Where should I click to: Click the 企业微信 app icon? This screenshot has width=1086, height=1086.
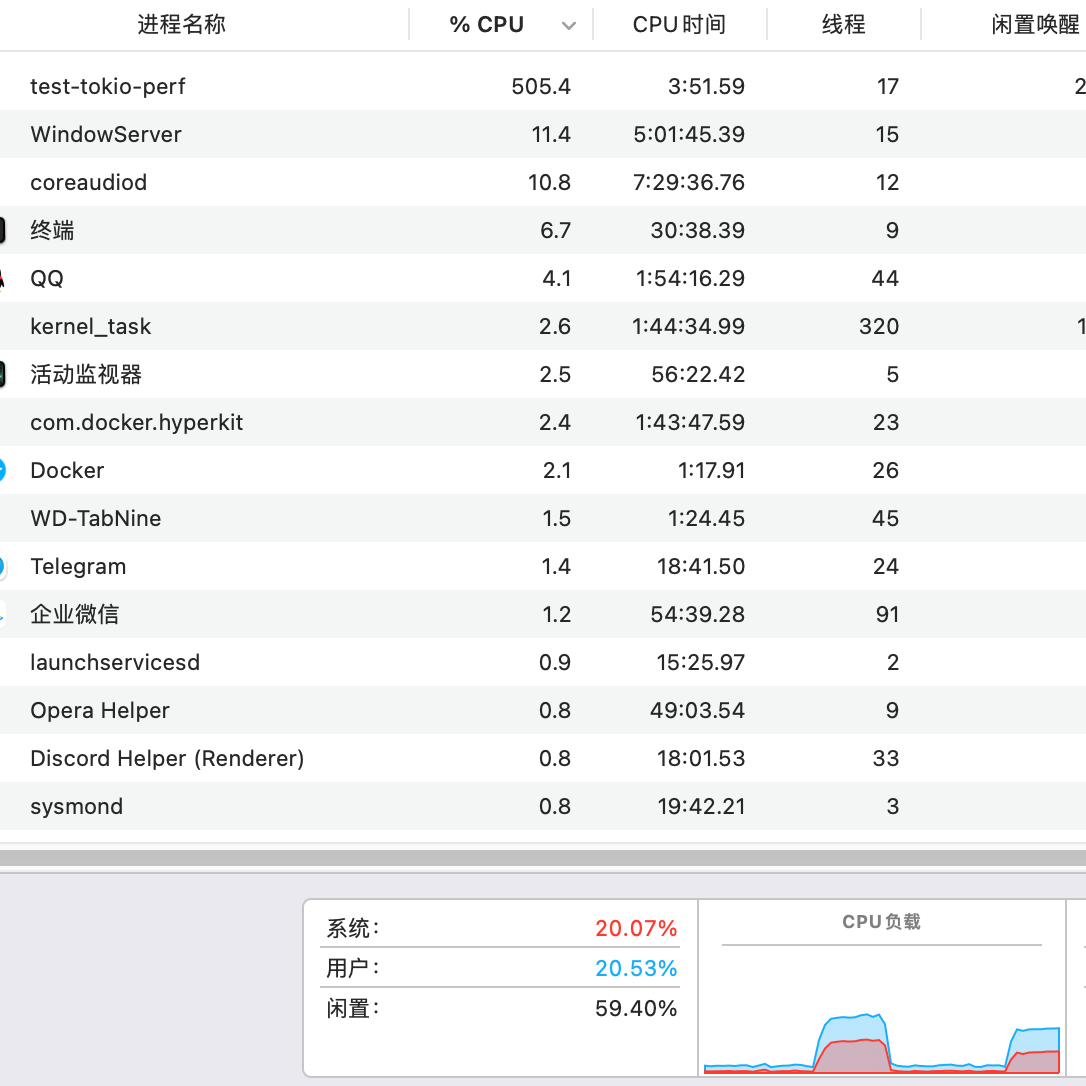coord(2,614)
